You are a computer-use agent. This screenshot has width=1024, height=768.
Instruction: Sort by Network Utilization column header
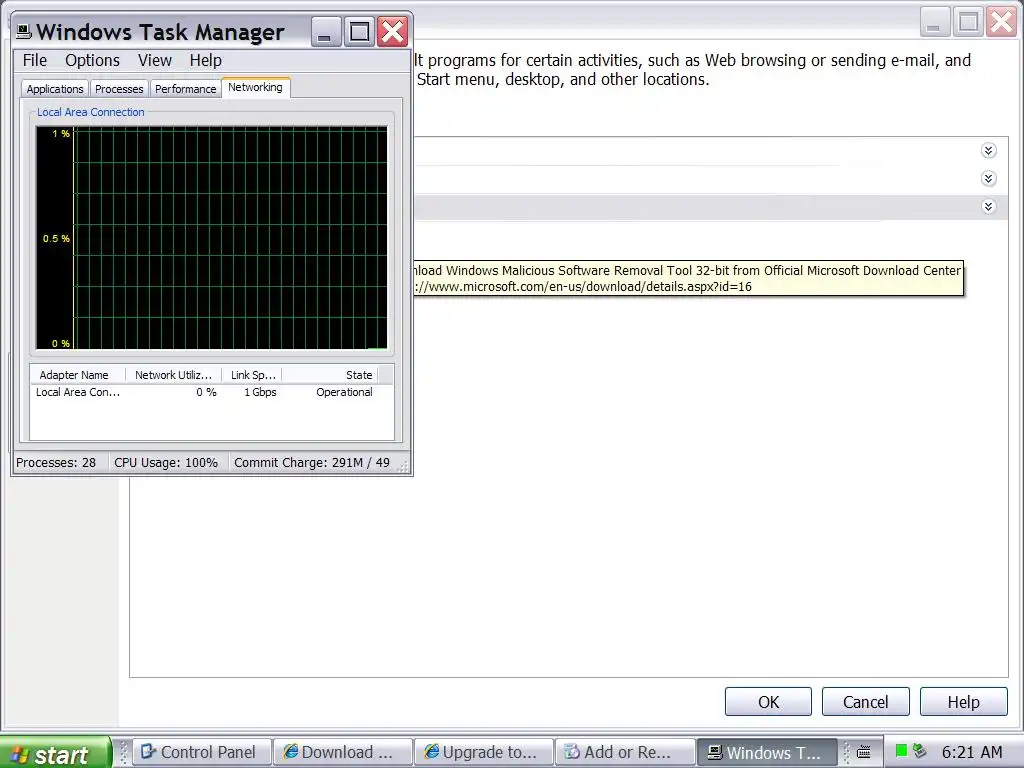pyautogui.click(x=173, y=375)
